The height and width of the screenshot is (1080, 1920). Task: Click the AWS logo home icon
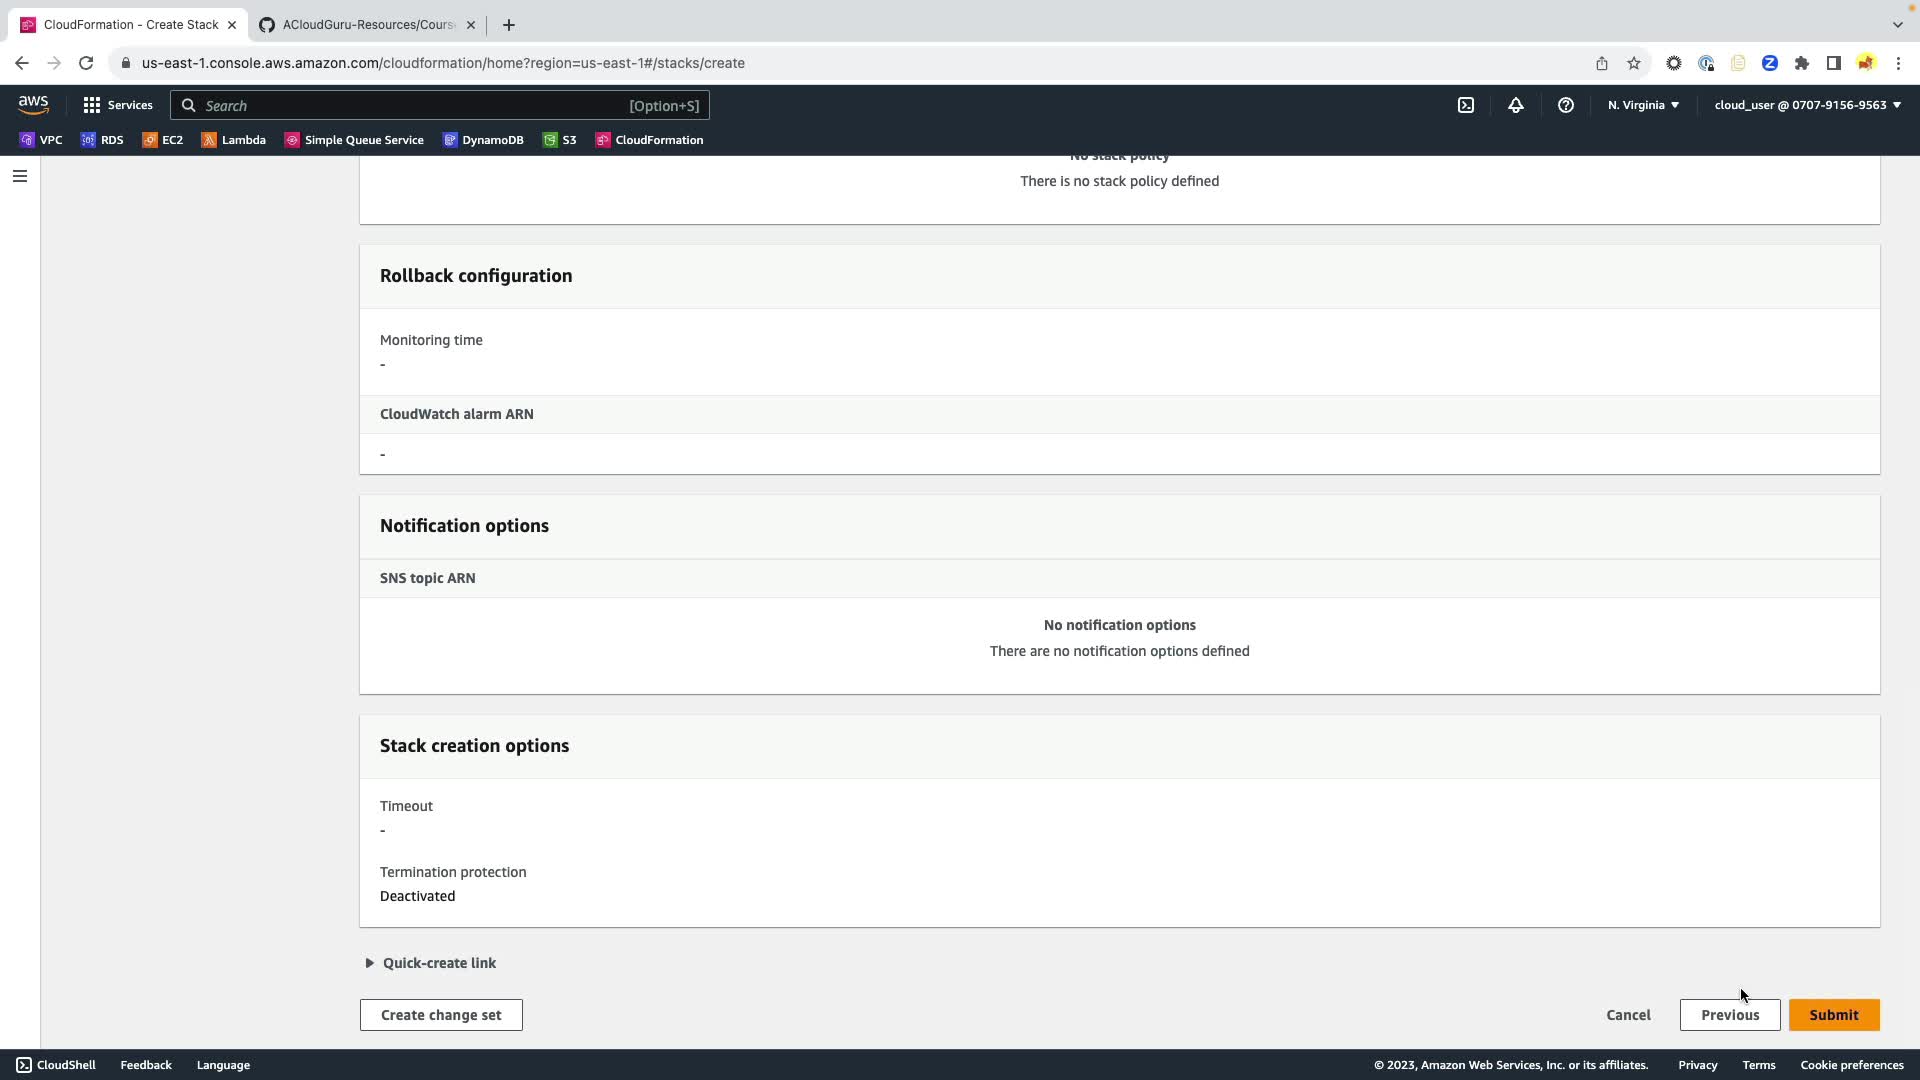(33, 105)
